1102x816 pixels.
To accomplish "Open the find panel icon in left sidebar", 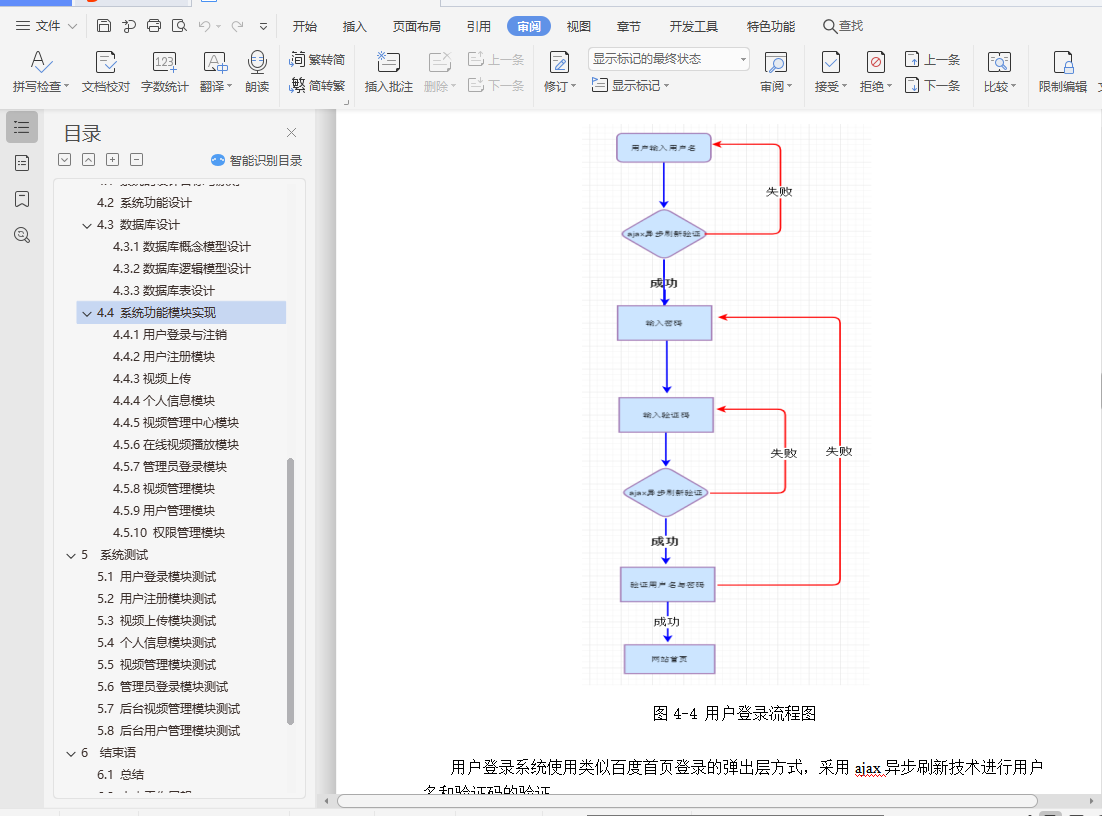I will [x=22, y=235].
